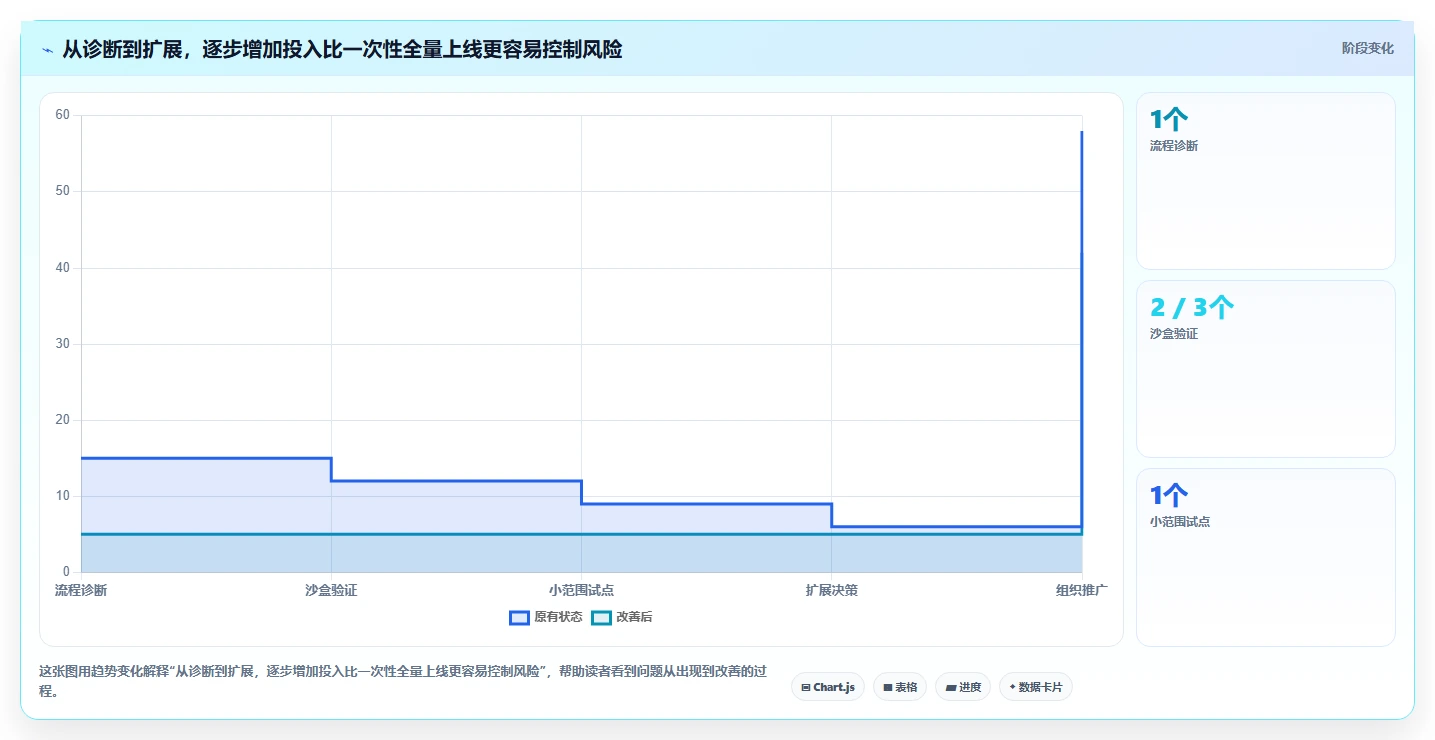Select the 表格 tag chip
This screenshot has height=740, width=1435.
(x=900, y=687)
